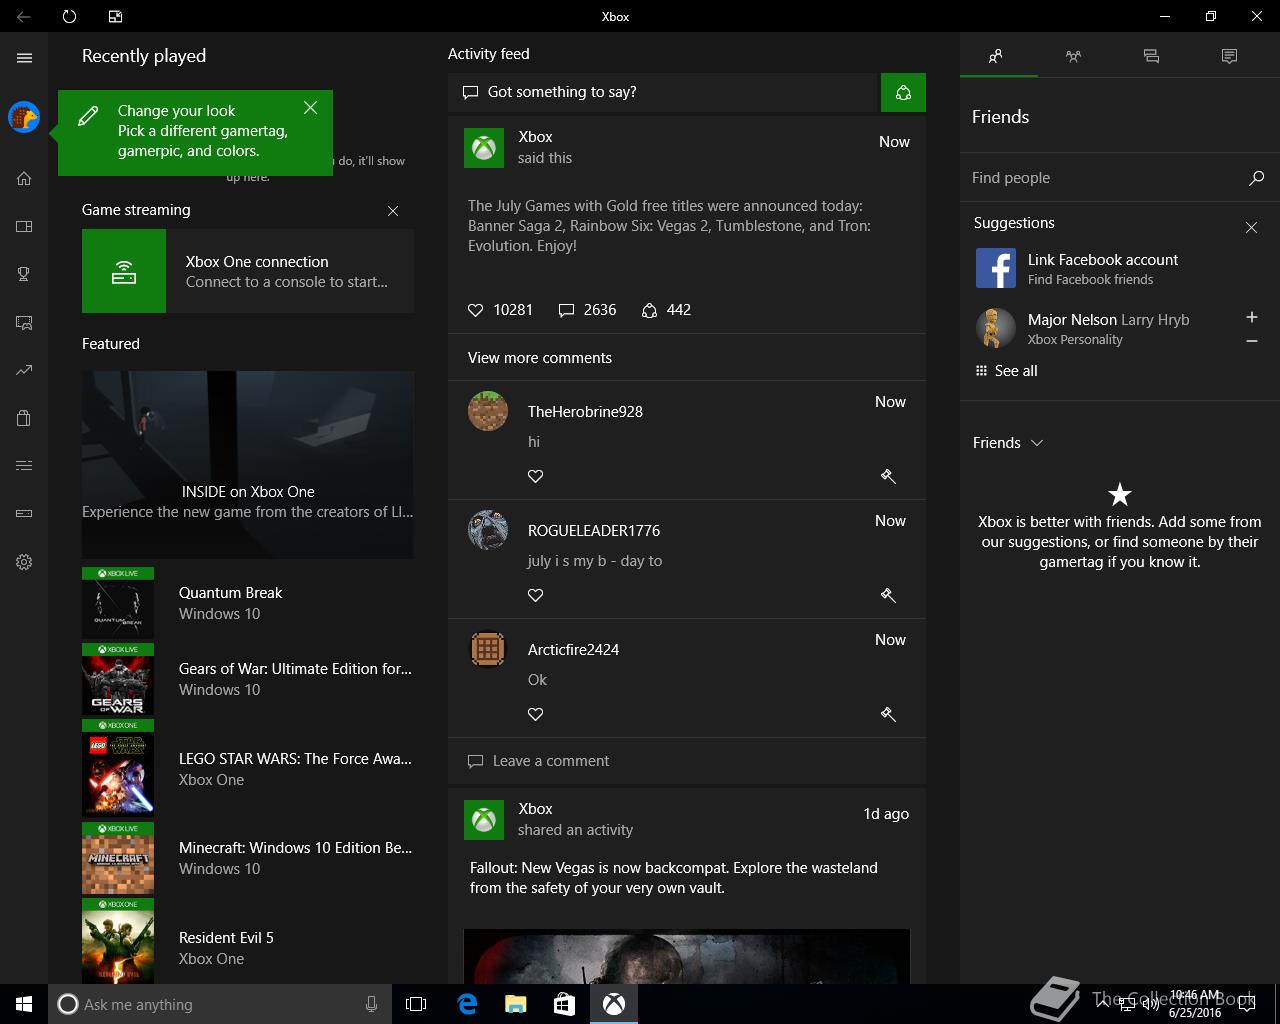Open Windows Store from taskbar

(x=564, y=1004)
